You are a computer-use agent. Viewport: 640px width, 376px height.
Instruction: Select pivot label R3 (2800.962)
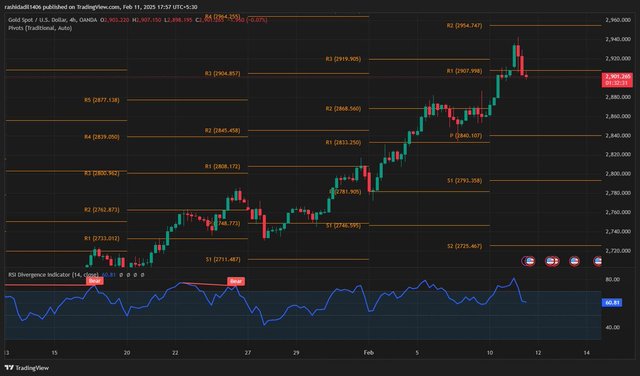click(102, 174)
